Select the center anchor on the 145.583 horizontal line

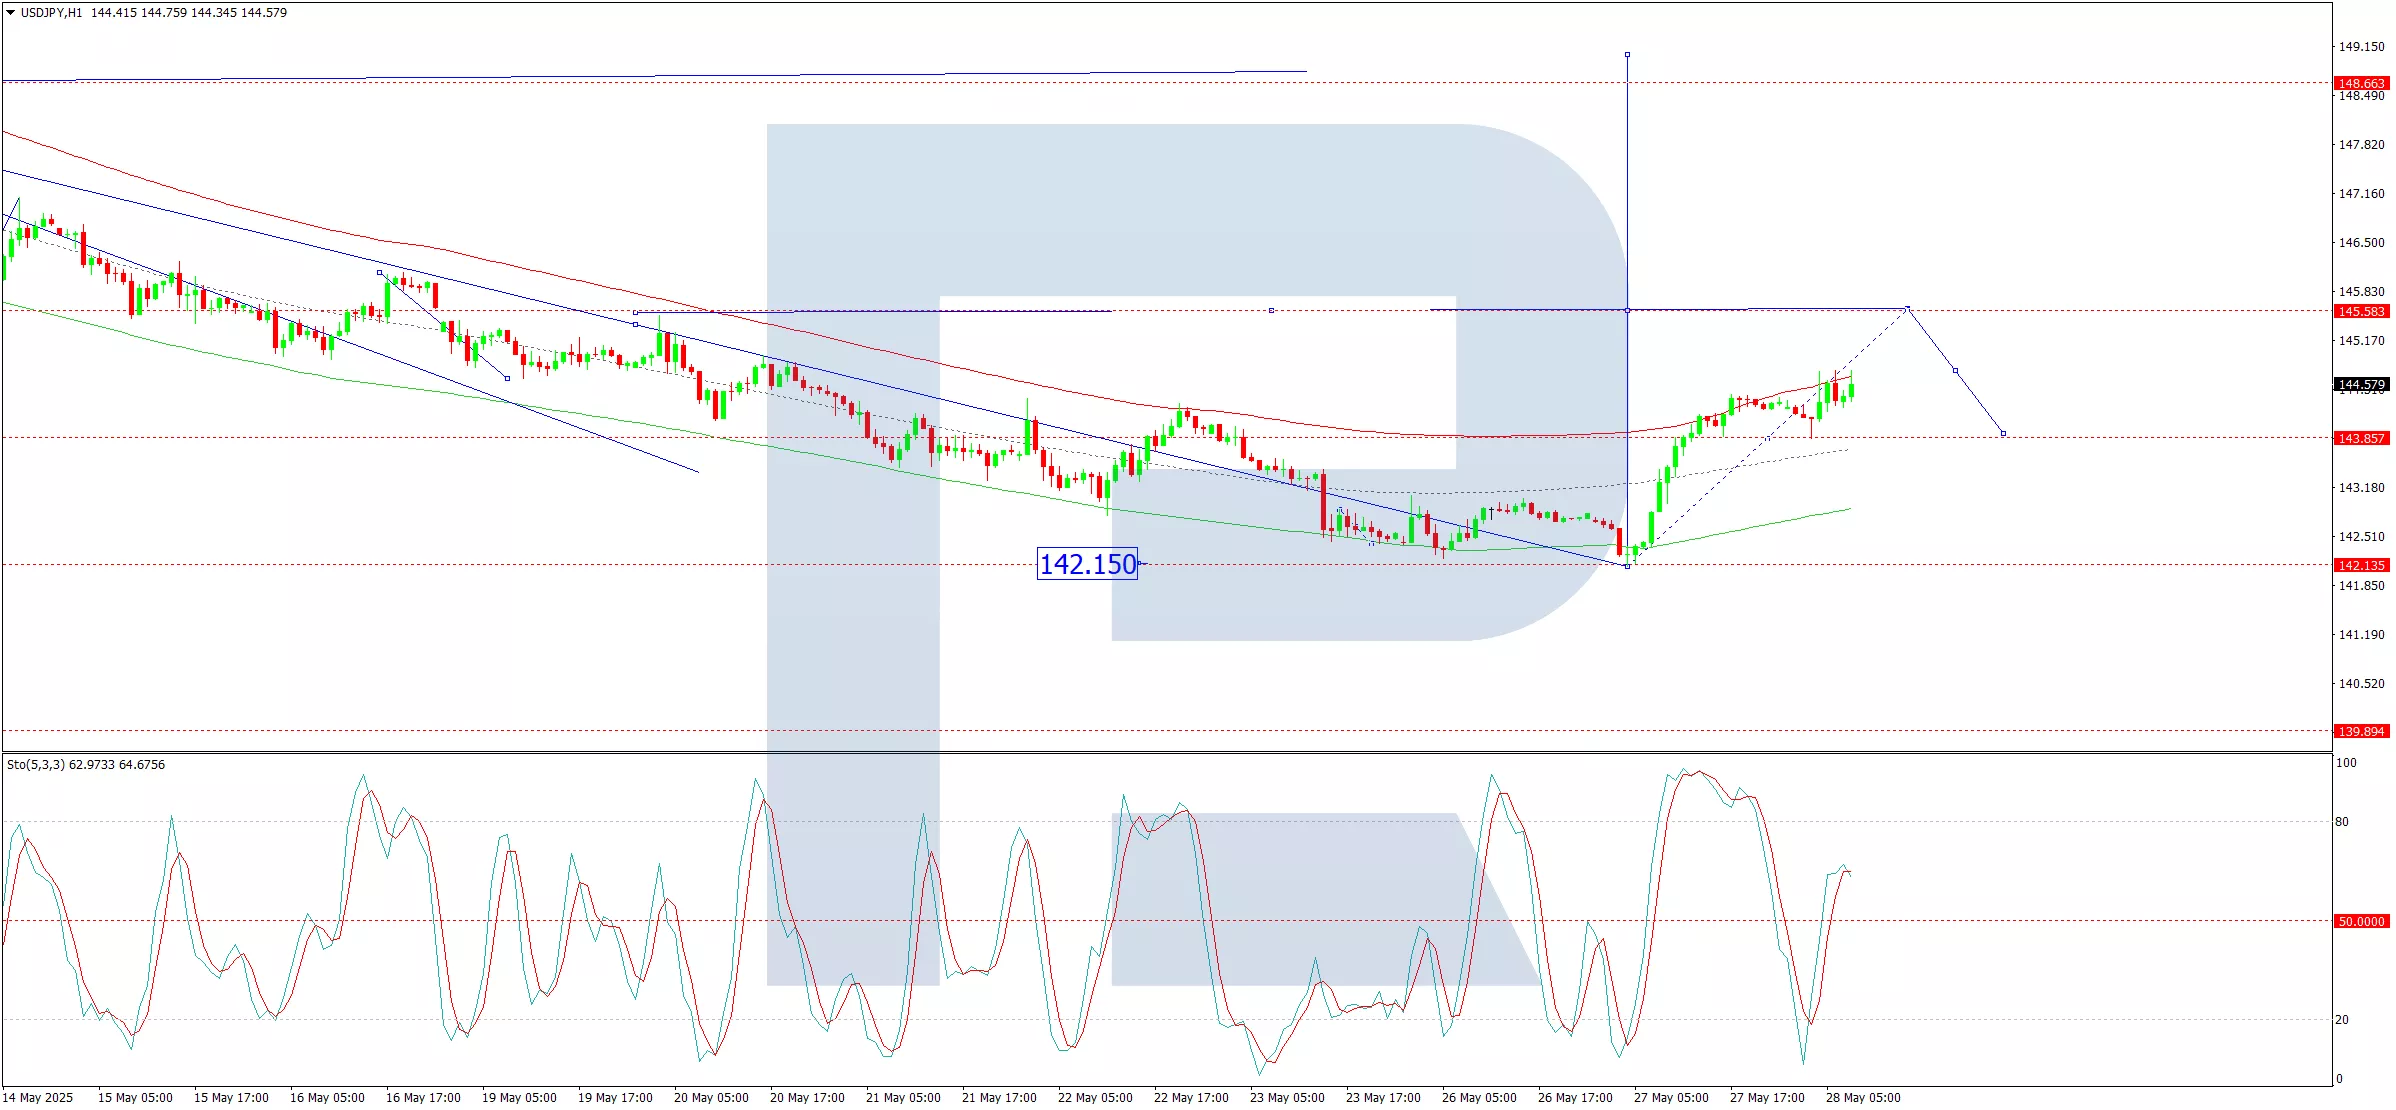pos(1271,311)
